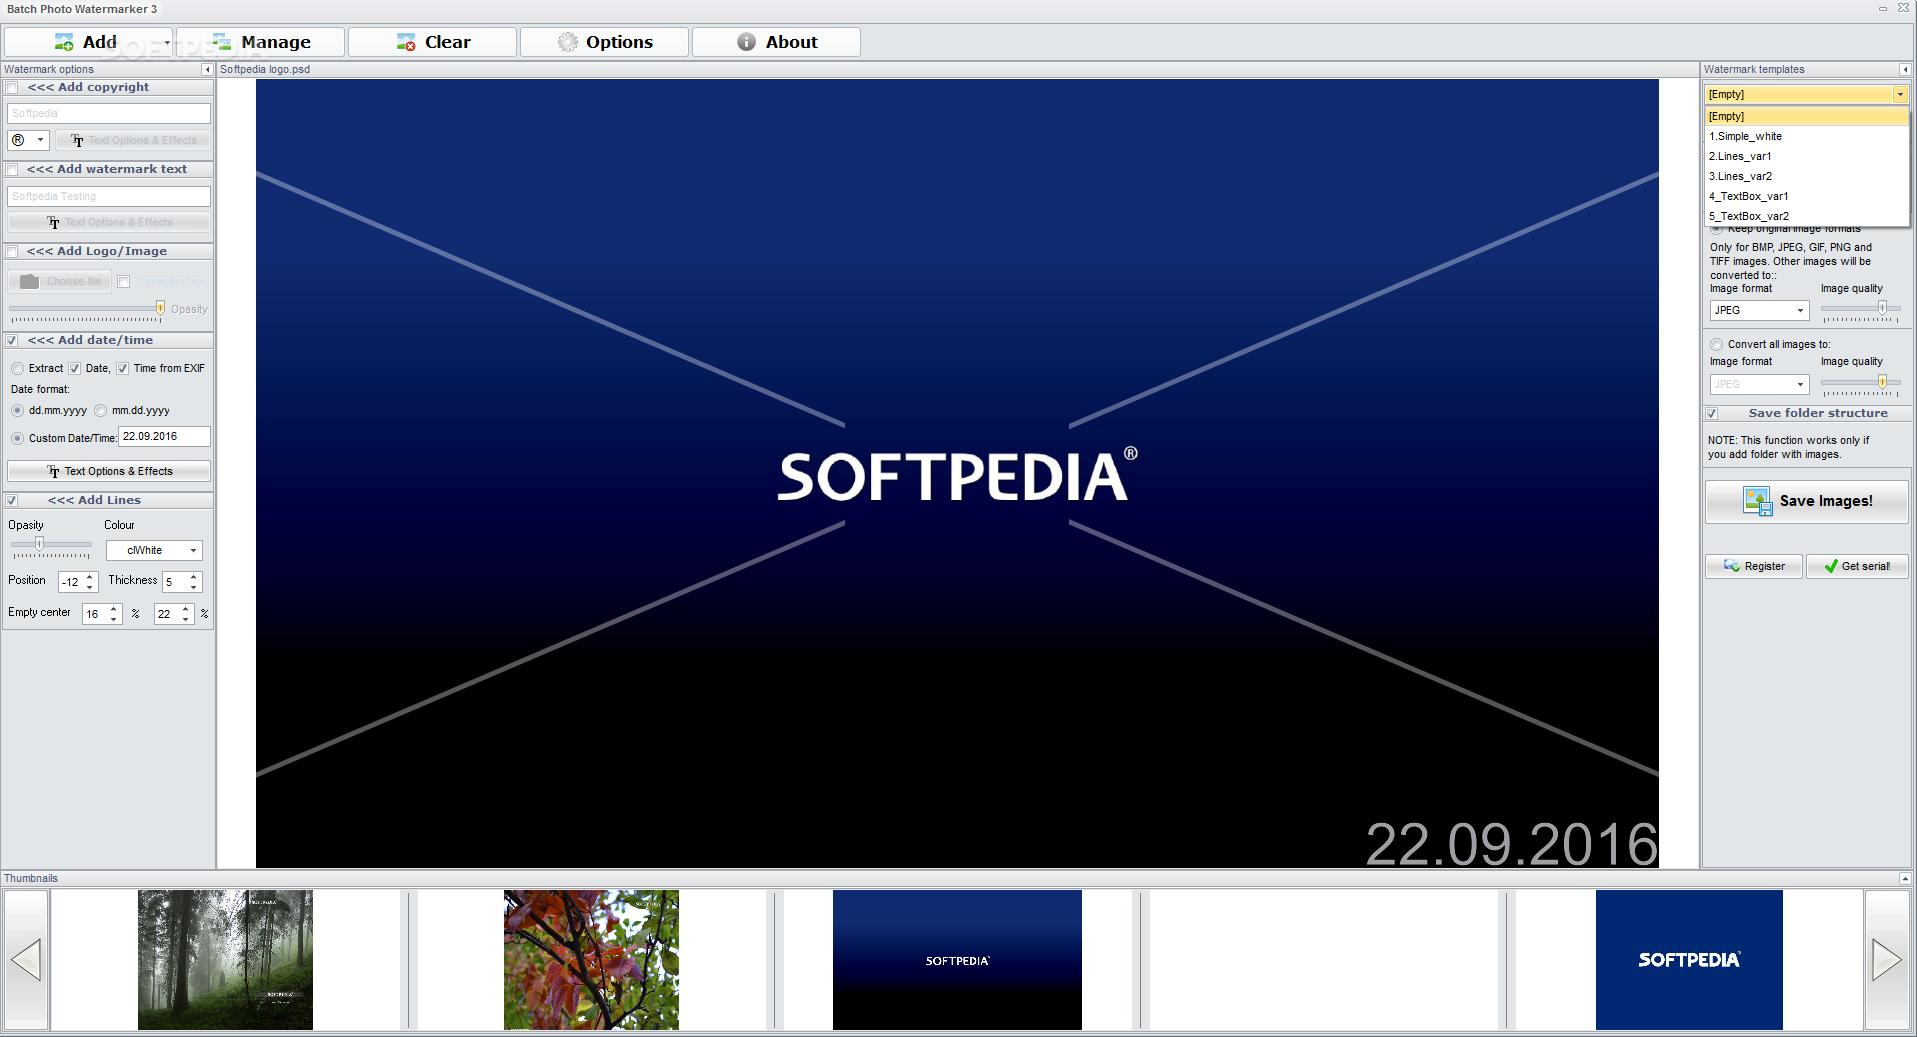Collapse the Watermark templates panel arrow
The height and width of the screenshot is (1037, 1917).
pos(1905,70)
